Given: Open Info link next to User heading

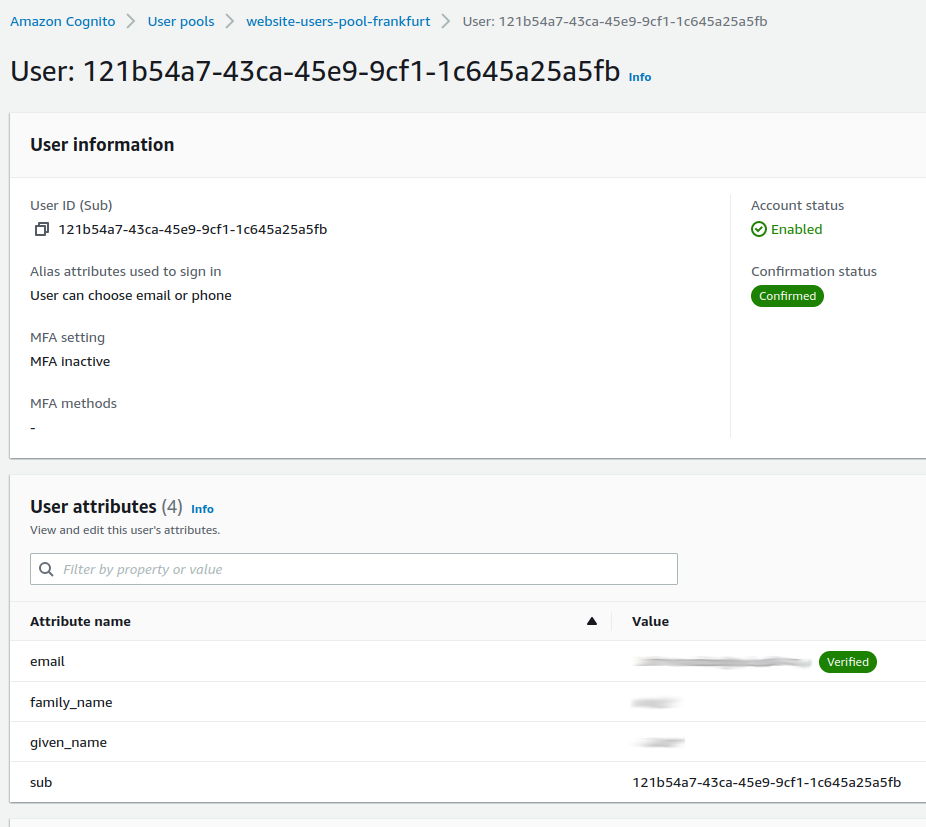Looking at the screenshot, I should tap(640, 77).
